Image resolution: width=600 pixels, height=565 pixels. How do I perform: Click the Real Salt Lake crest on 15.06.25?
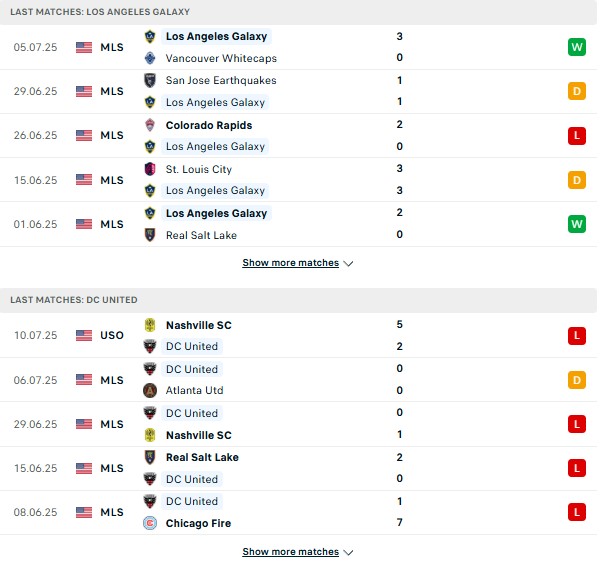click(150, 457)
